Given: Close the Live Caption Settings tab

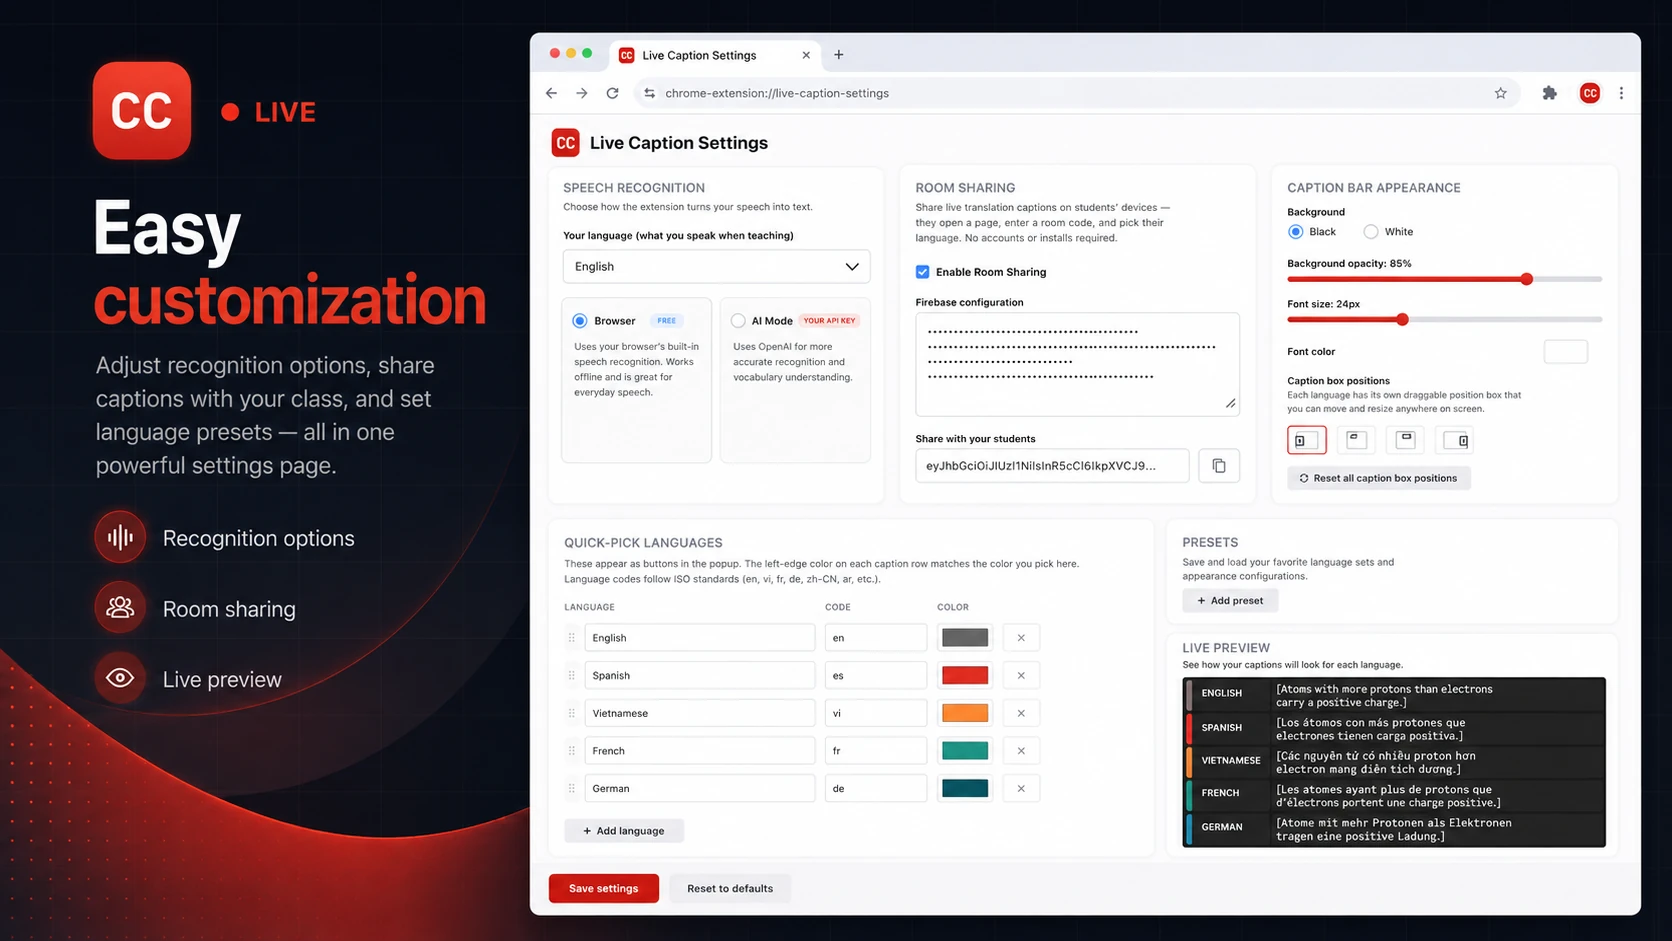Looking at the screenshot, I should tap(806, 55).
